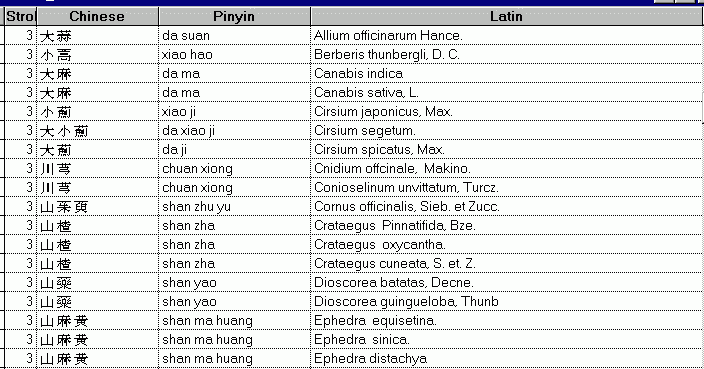Click 'Ephedra distachya' cell
The height and width of the screenshot is (369, 704).
coord(506,358)
